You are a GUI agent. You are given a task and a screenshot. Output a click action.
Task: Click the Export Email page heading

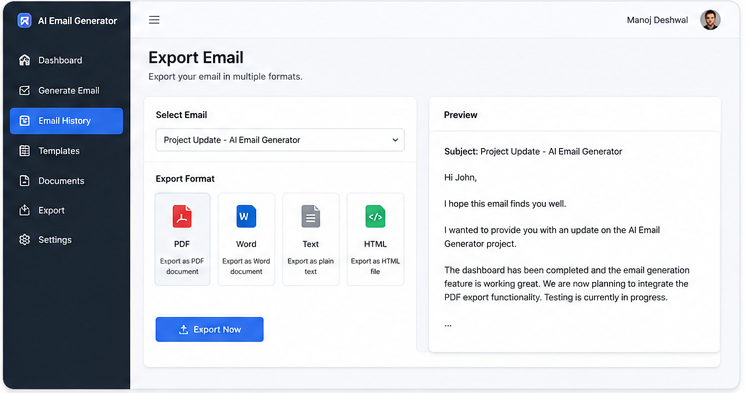[196, 57]
